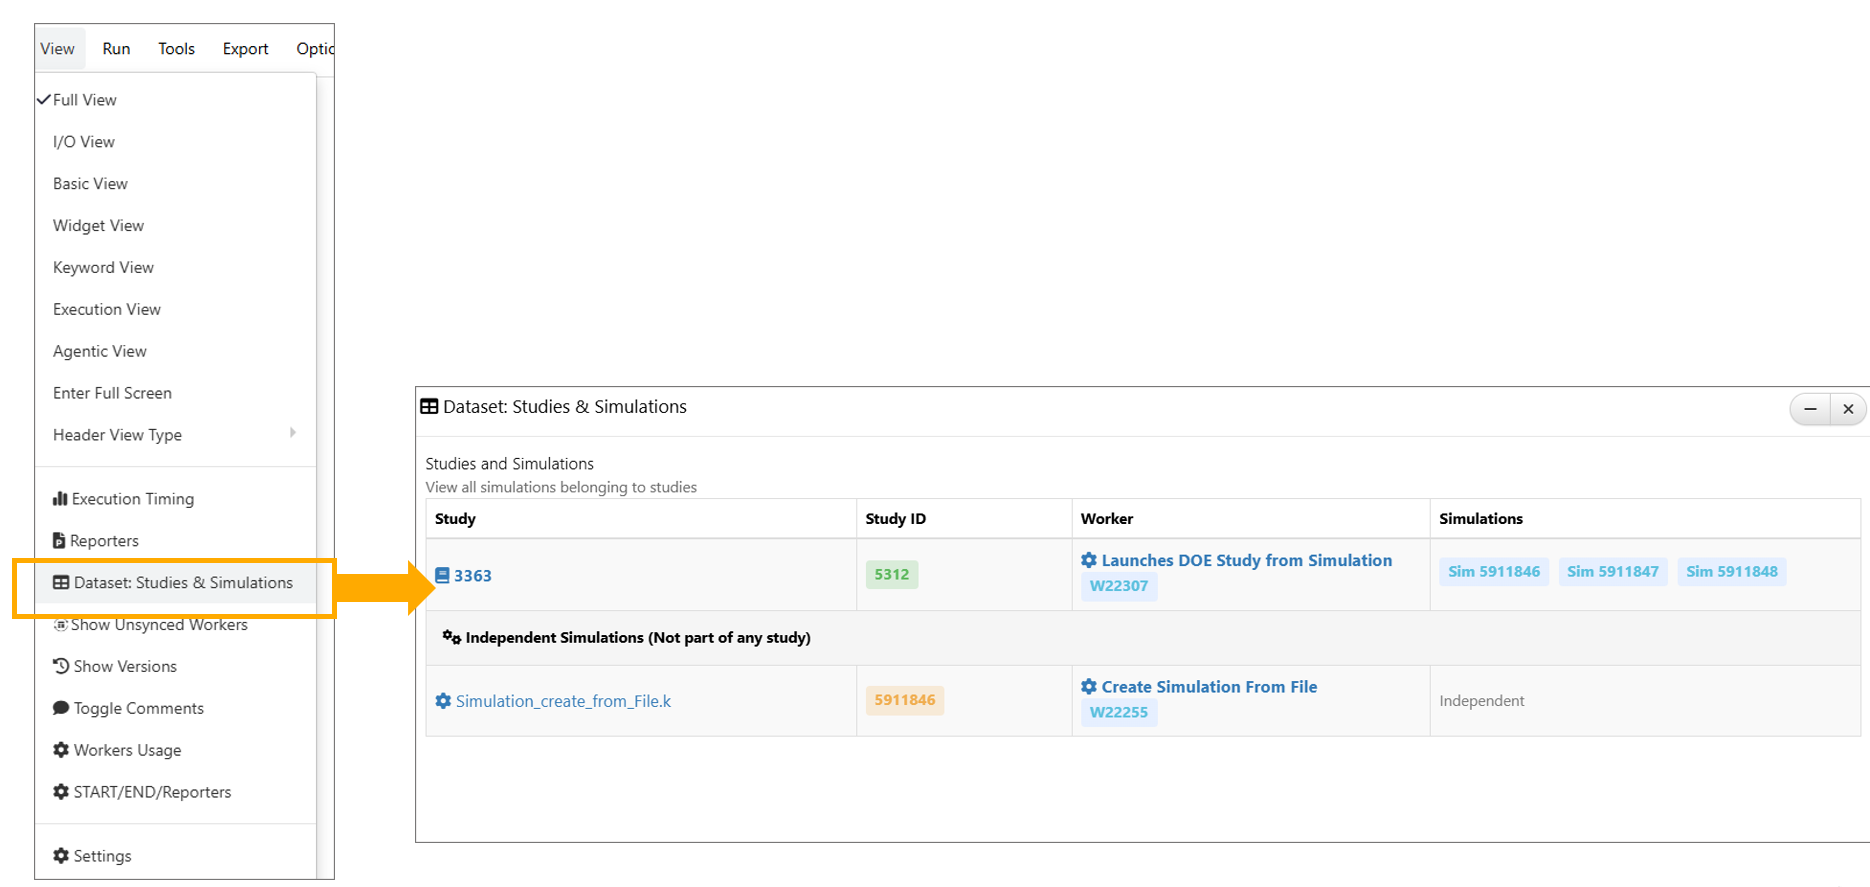Open Launches DOE Study from Simulation worker
This screenshot has height=887, width=1870.
1246,561
